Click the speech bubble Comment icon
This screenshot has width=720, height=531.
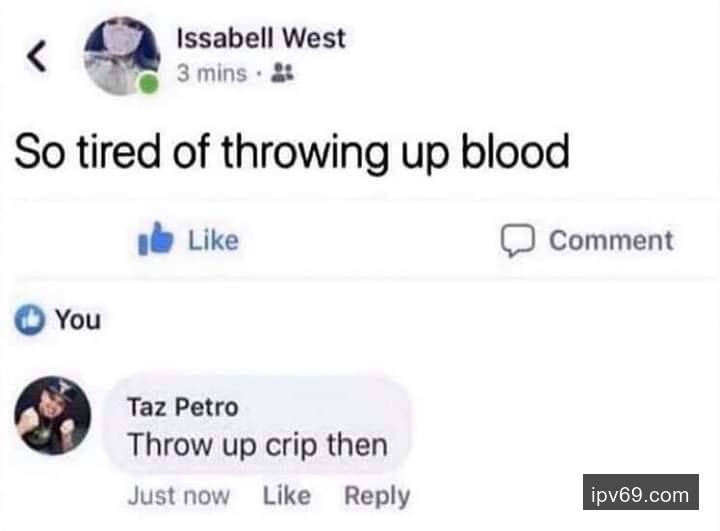pos(518,240)
